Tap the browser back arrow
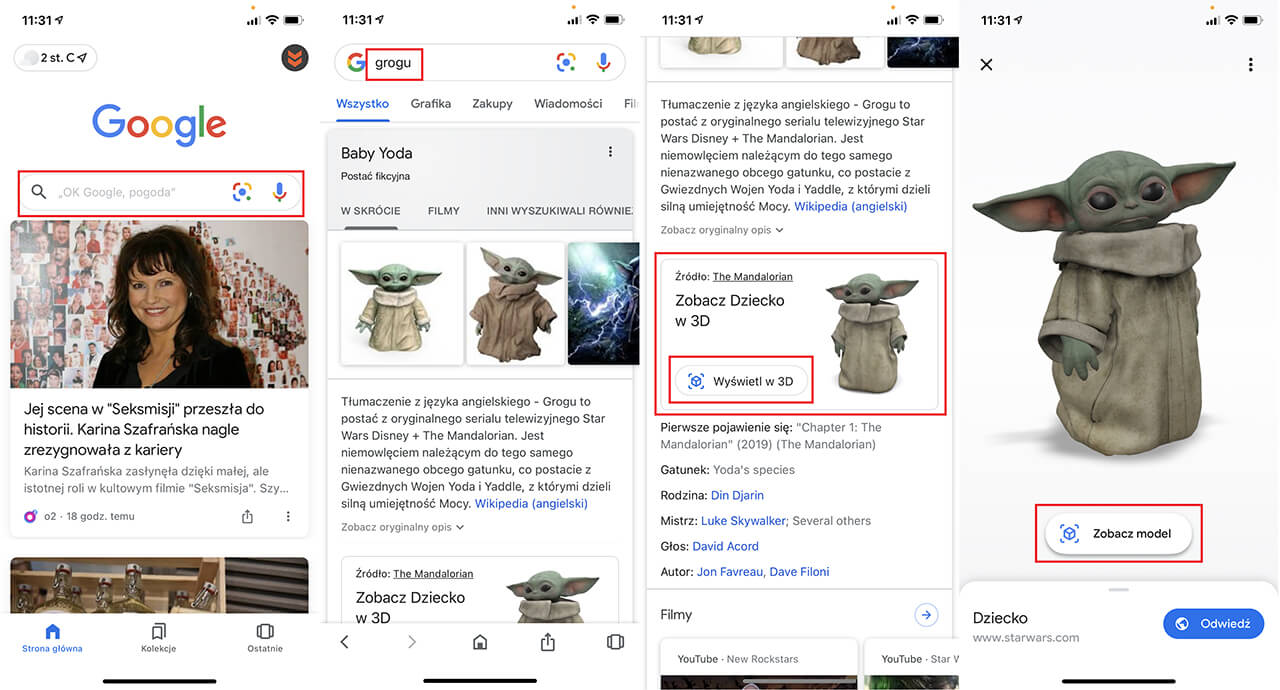This screenshot has width=1280, height=690. coord(344,642)
